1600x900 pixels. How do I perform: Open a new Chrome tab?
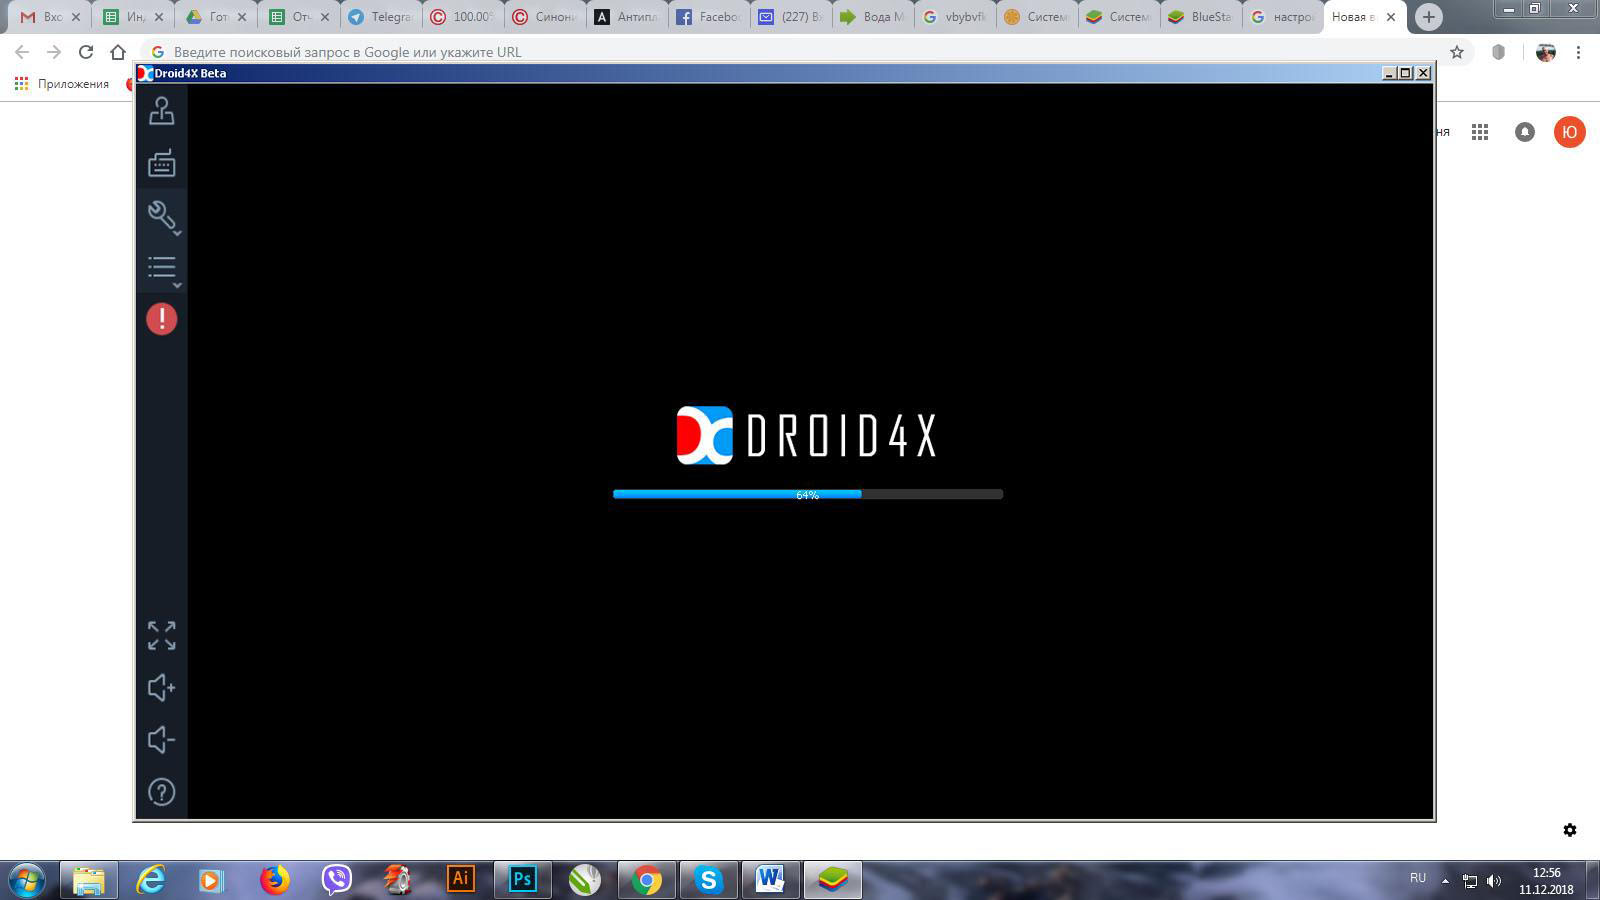pyautogui.click(x=1428, y=17)
